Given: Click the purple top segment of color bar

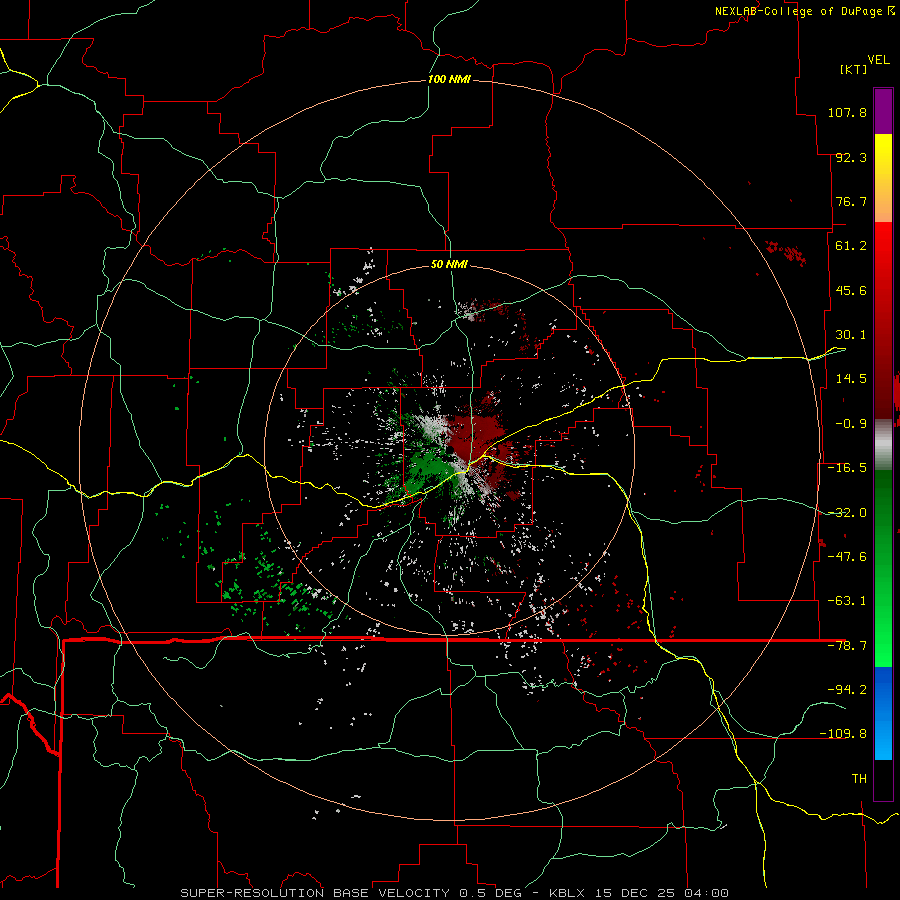Looking at the screenshot, I should [x=883, y=111].
